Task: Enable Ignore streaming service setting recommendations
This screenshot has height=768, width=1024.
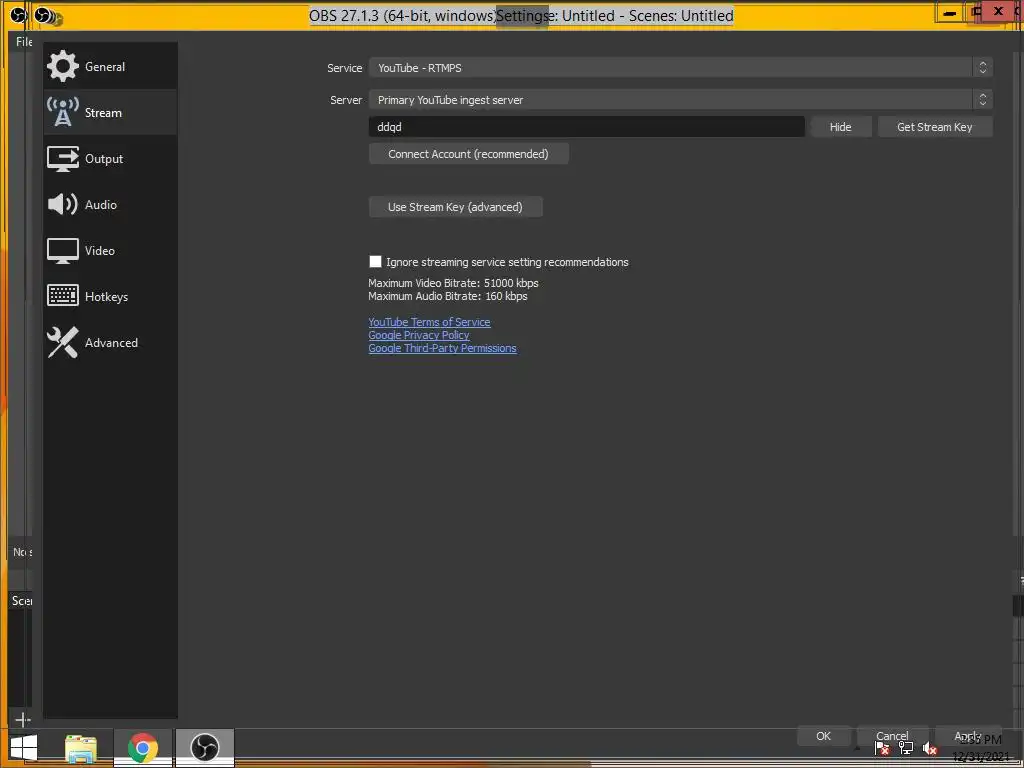Action: [376, 262]
